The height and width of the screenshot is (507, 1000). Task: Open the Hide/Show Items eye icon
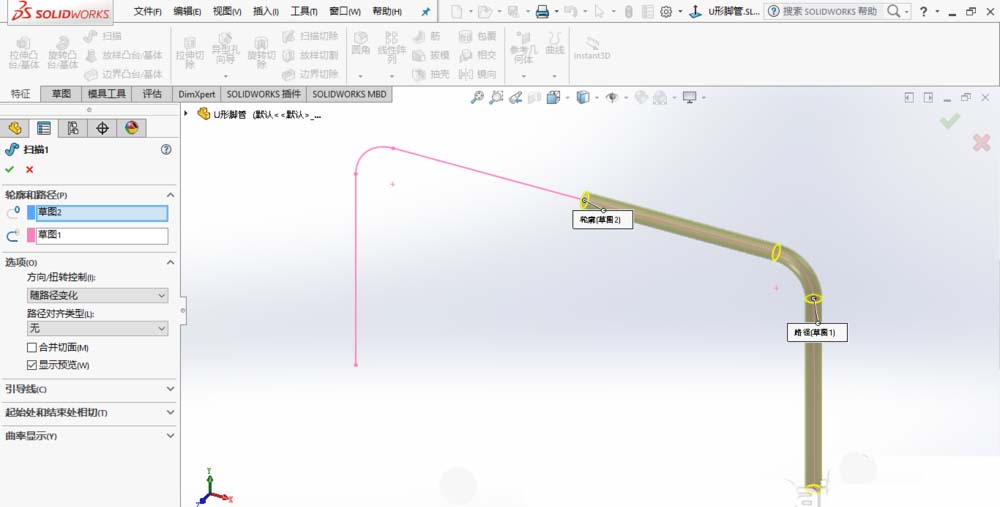[x=612, y=98]
